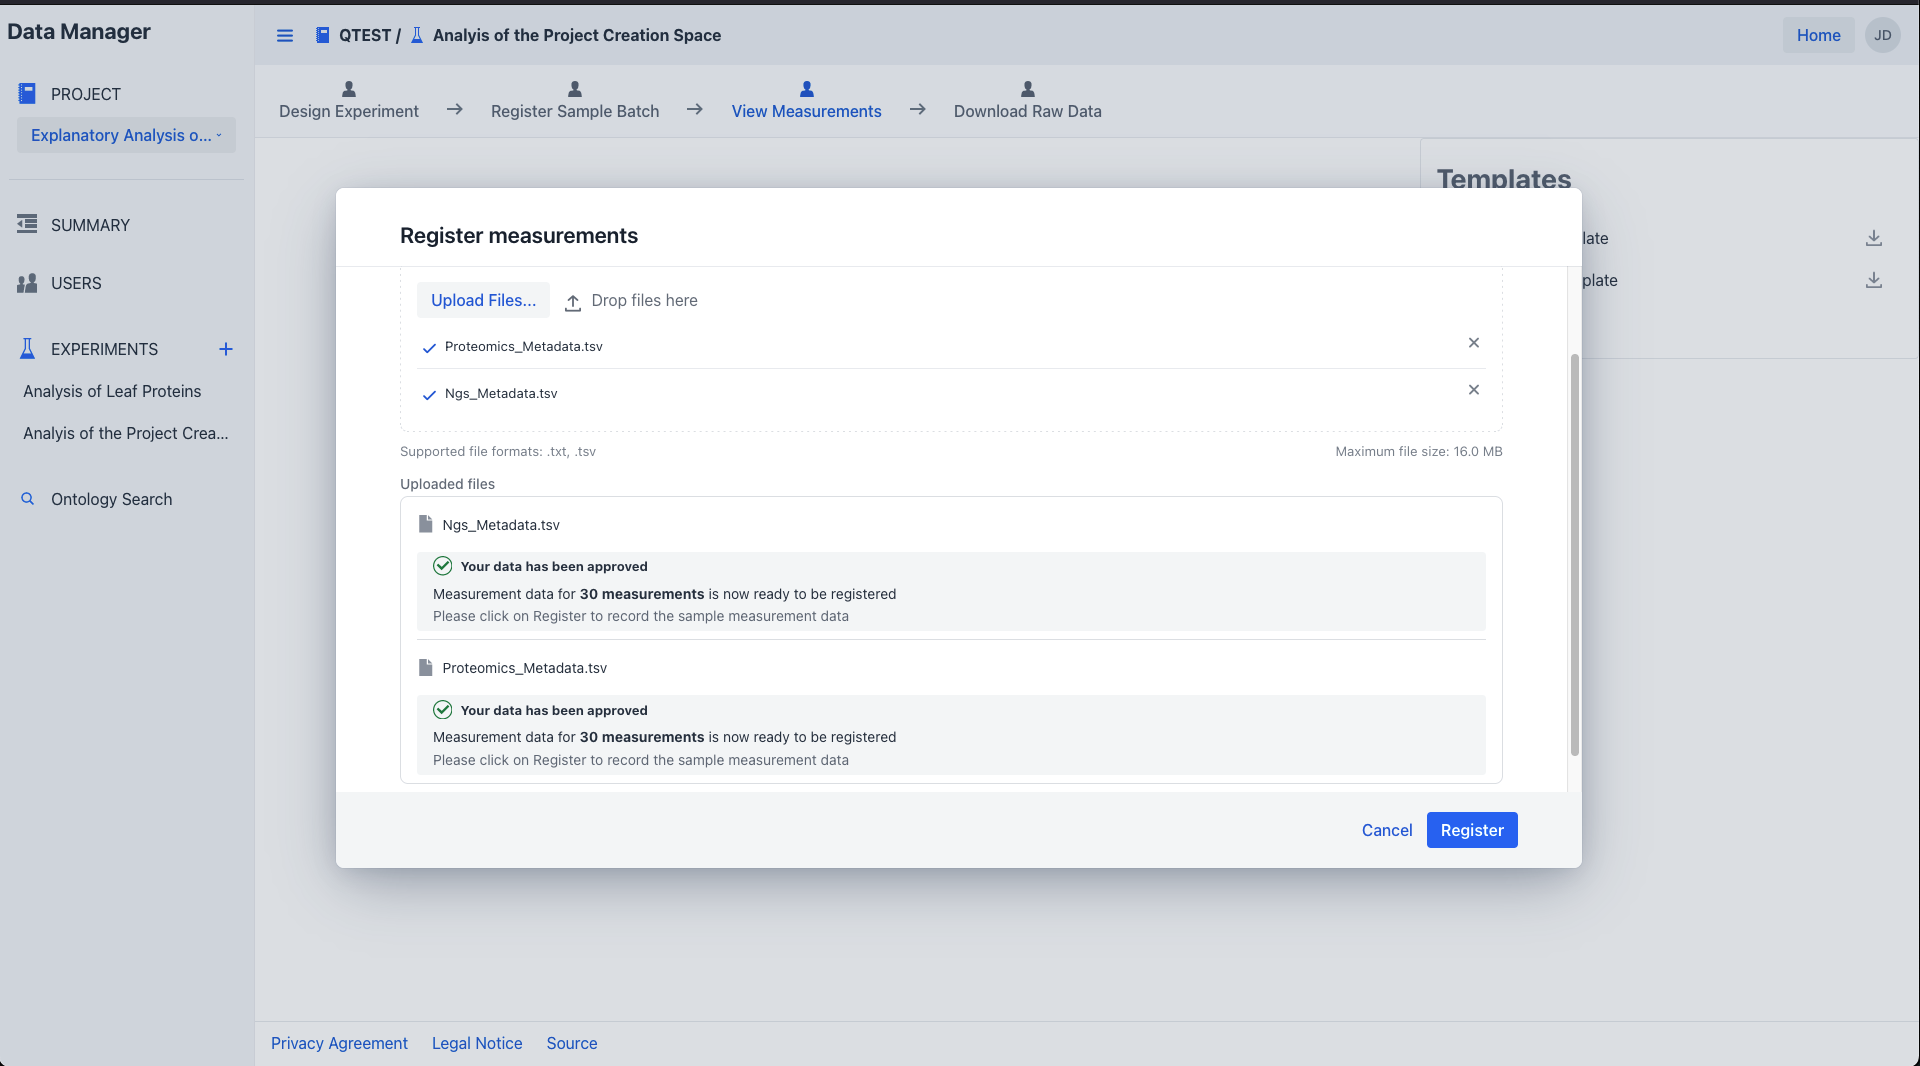Download the first template file
This screenshot has height=1066, width=1920.
1873,238
